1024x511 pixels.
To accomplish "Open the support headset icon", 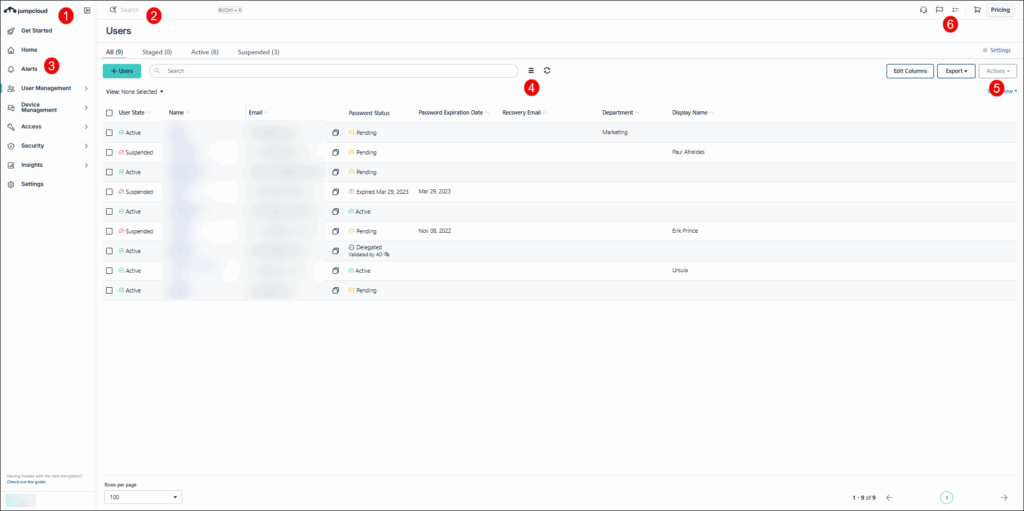I will [923, 10].
